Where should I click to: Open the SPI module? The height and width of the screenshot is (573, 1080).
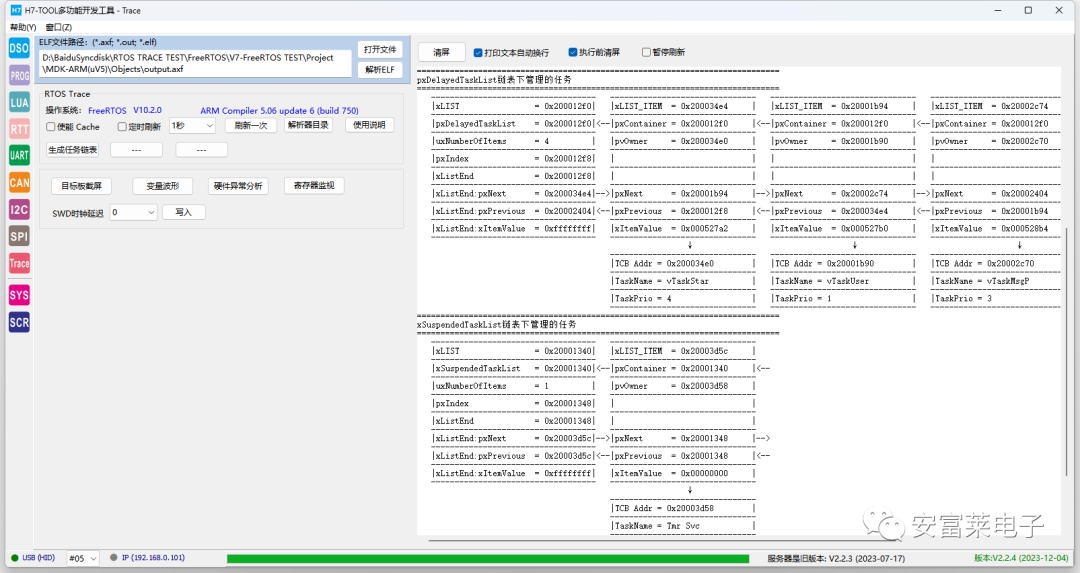(x=19, y=236)
